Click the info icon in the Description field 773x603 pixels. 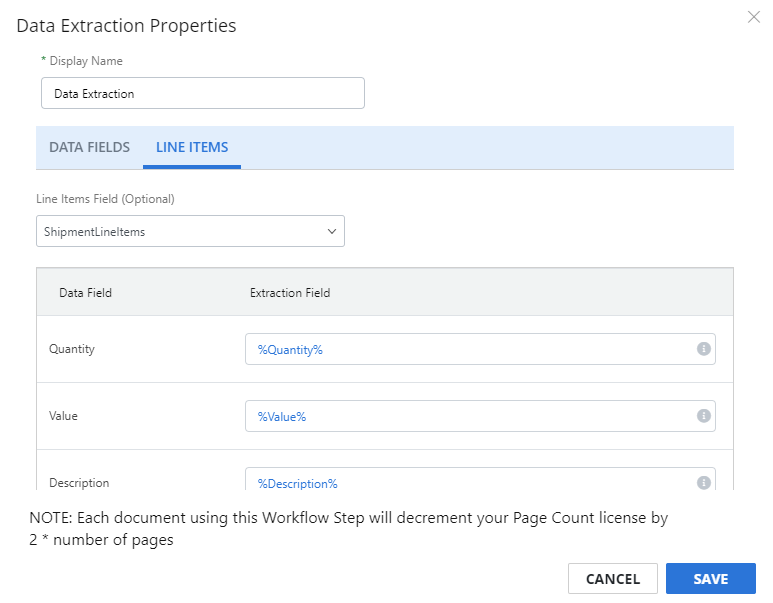click(703, 483)
